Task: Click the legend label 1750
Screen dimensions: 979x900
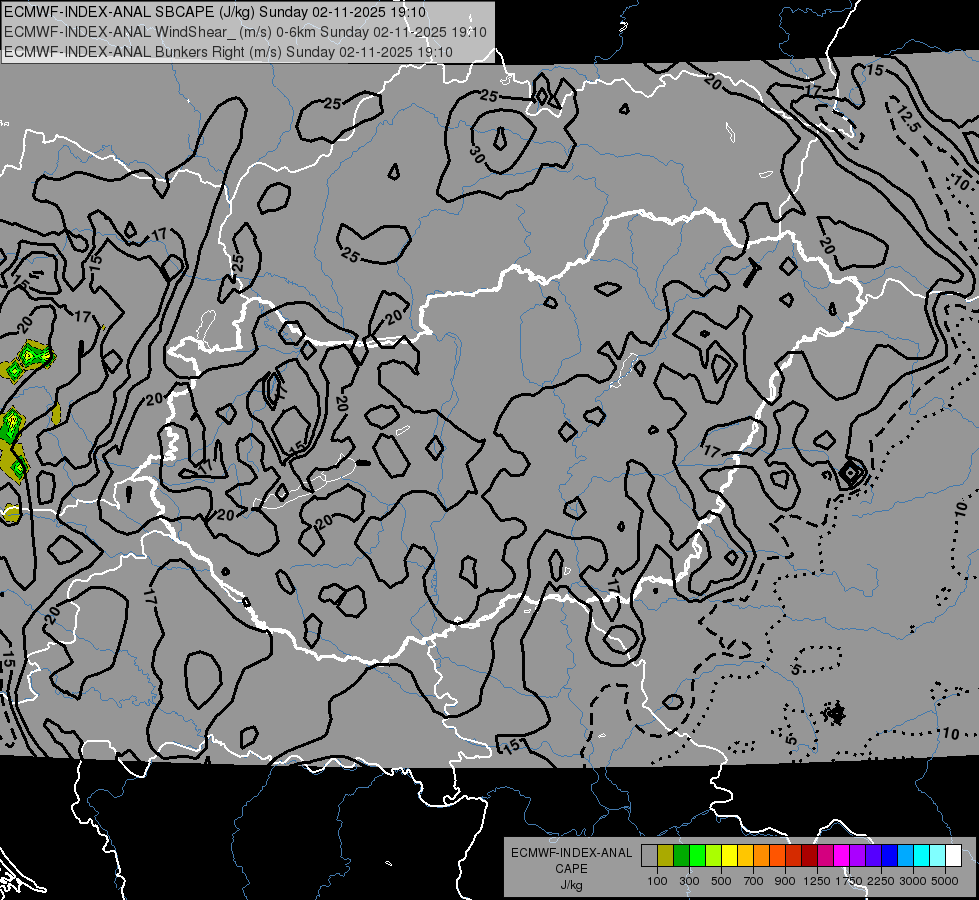Action: [x=849, y=881]
